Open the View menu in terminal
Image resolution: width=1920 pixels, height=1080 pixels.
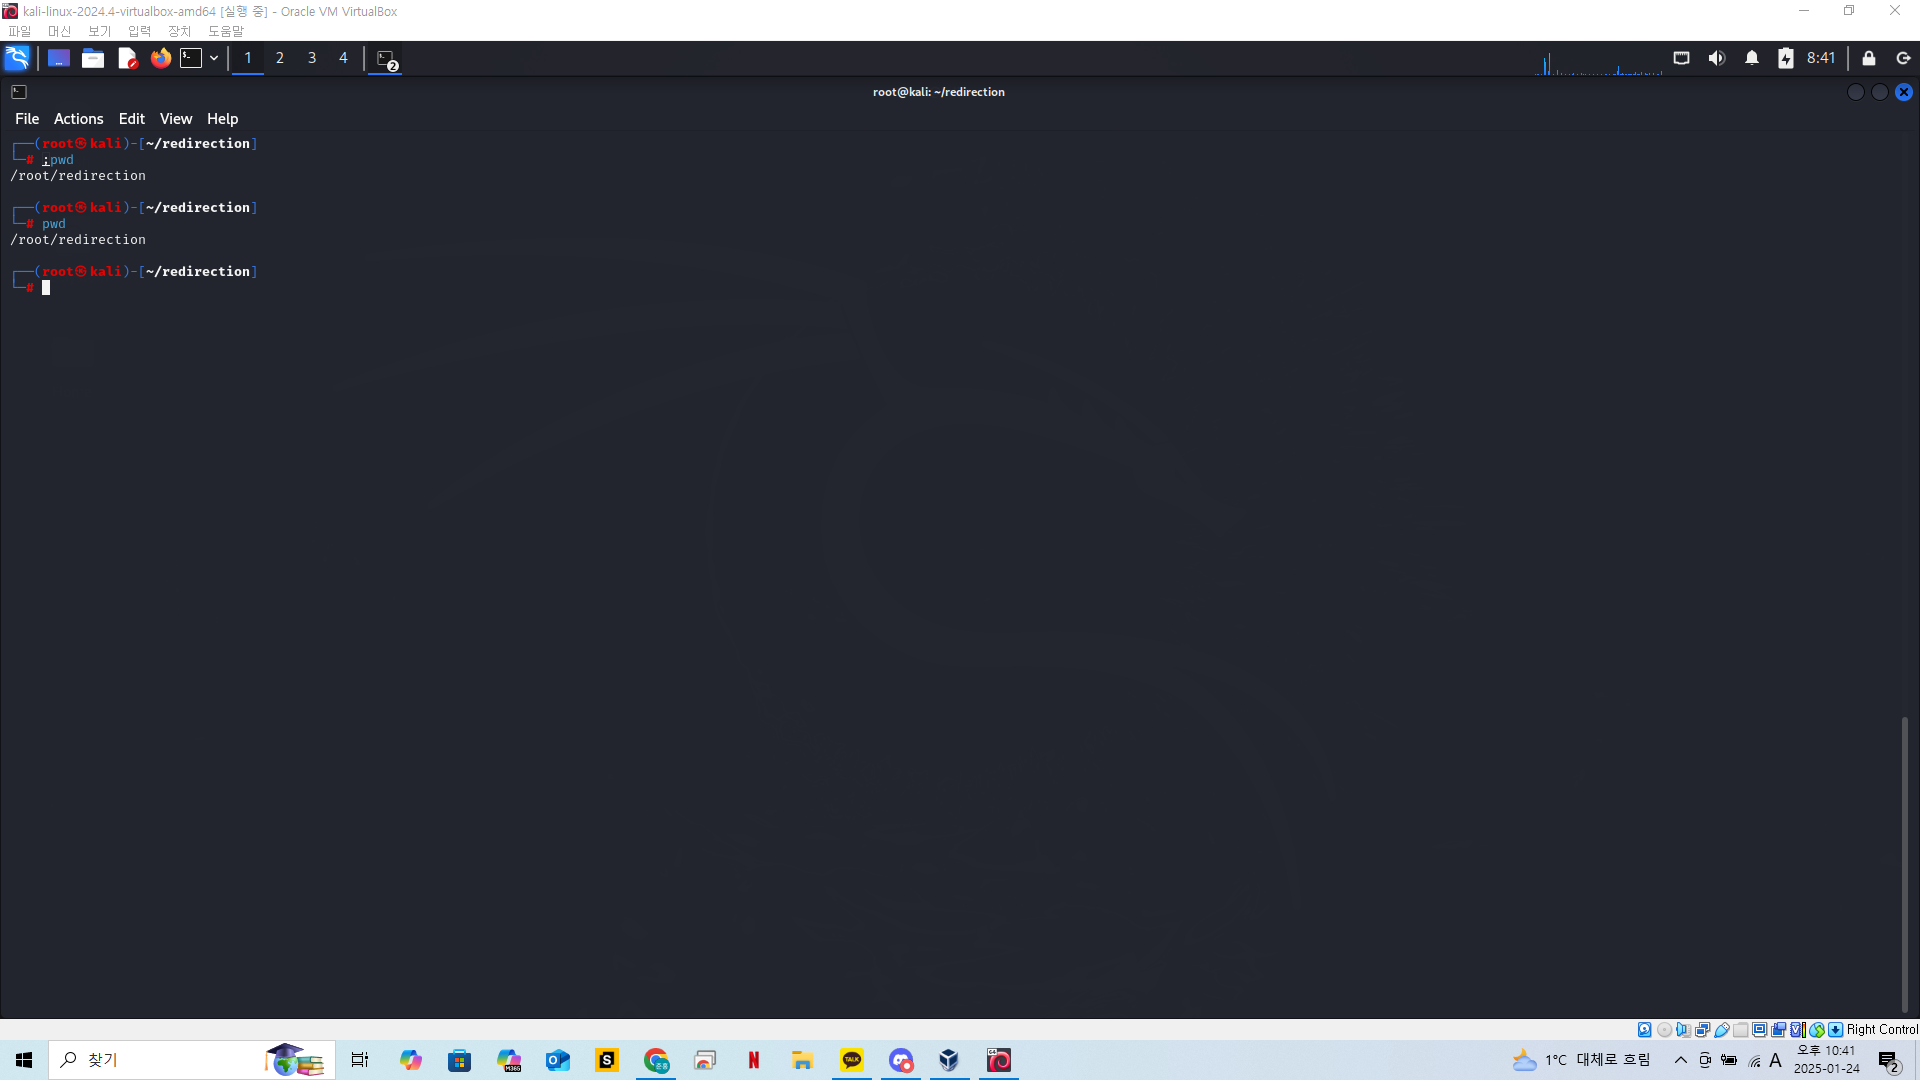[x=175, y=118]
